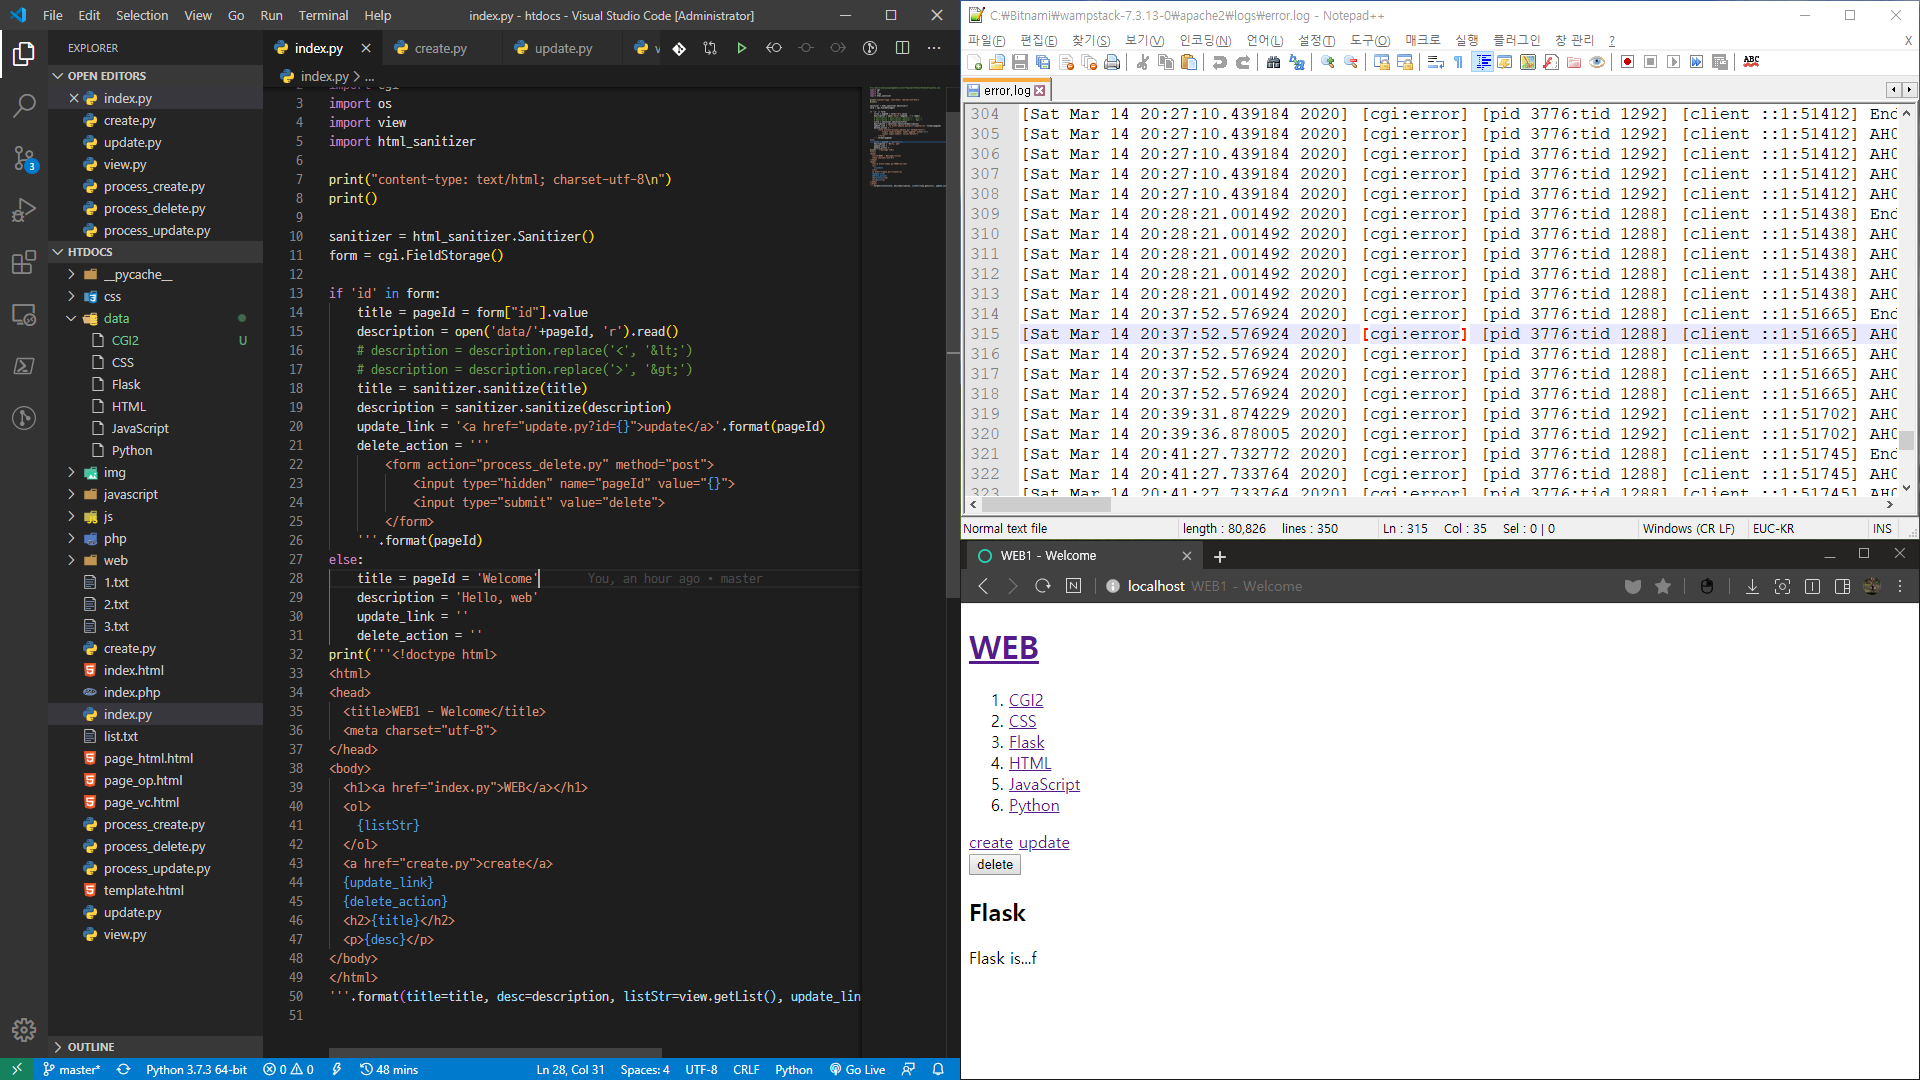
Task: Click Notepad++ Find binoculars icon
Action: pos(1273,62)
